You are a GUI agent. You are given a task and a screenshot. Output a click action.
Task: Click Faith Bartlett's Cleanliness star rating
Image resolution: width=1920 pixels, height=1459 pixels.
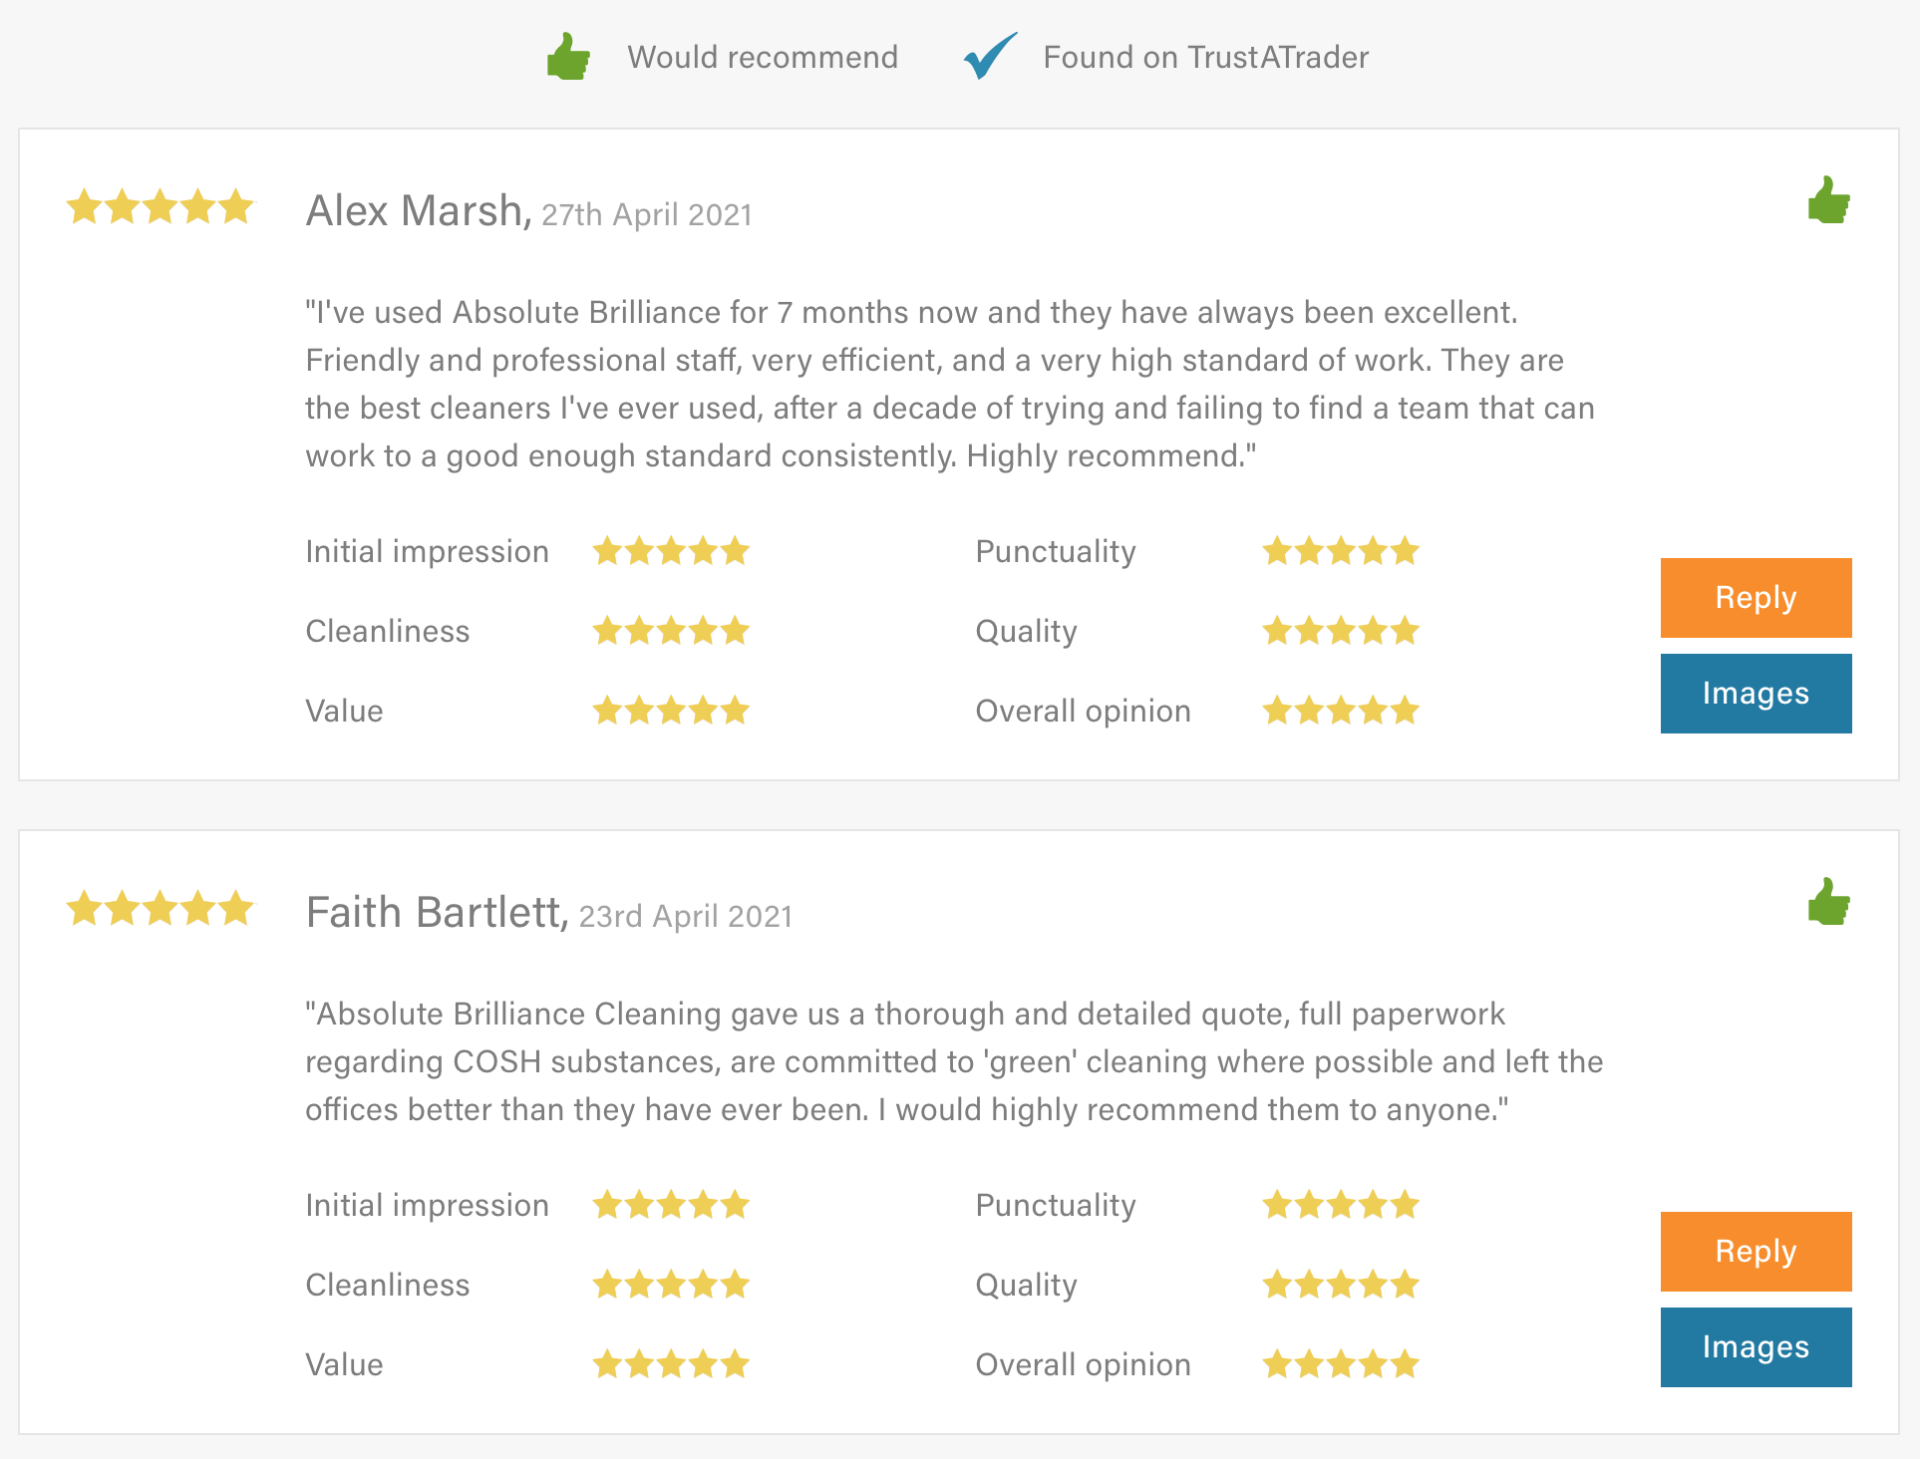[x=670, y=1285]
